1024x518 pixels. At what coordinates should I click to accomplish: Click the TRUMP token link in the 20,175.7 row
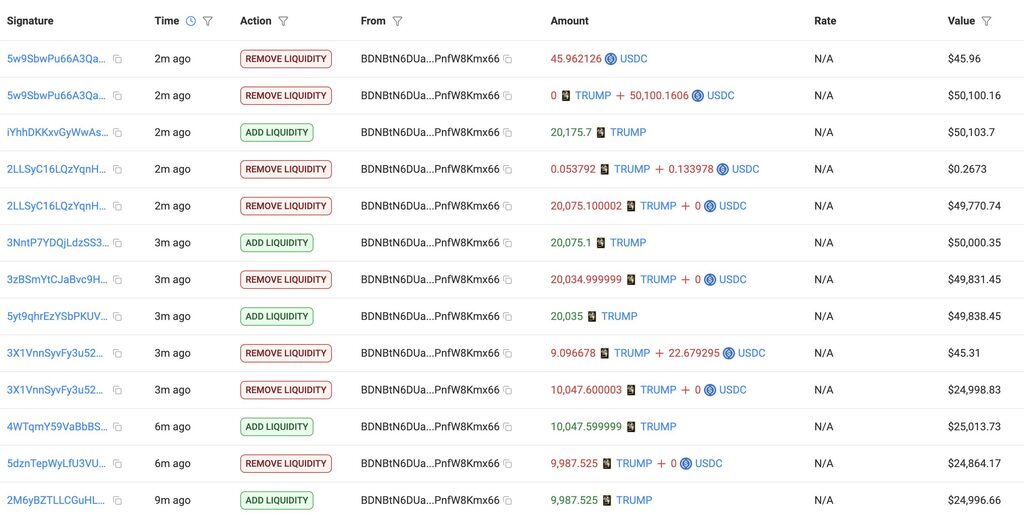point(628,132)
